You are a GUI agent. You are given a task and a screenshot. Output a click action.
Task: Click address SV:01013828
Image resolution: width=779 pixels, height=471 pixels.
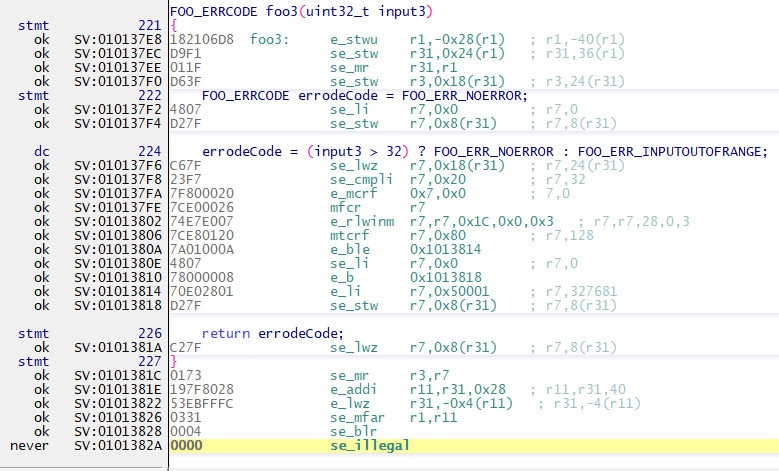[x=118, y=431]
